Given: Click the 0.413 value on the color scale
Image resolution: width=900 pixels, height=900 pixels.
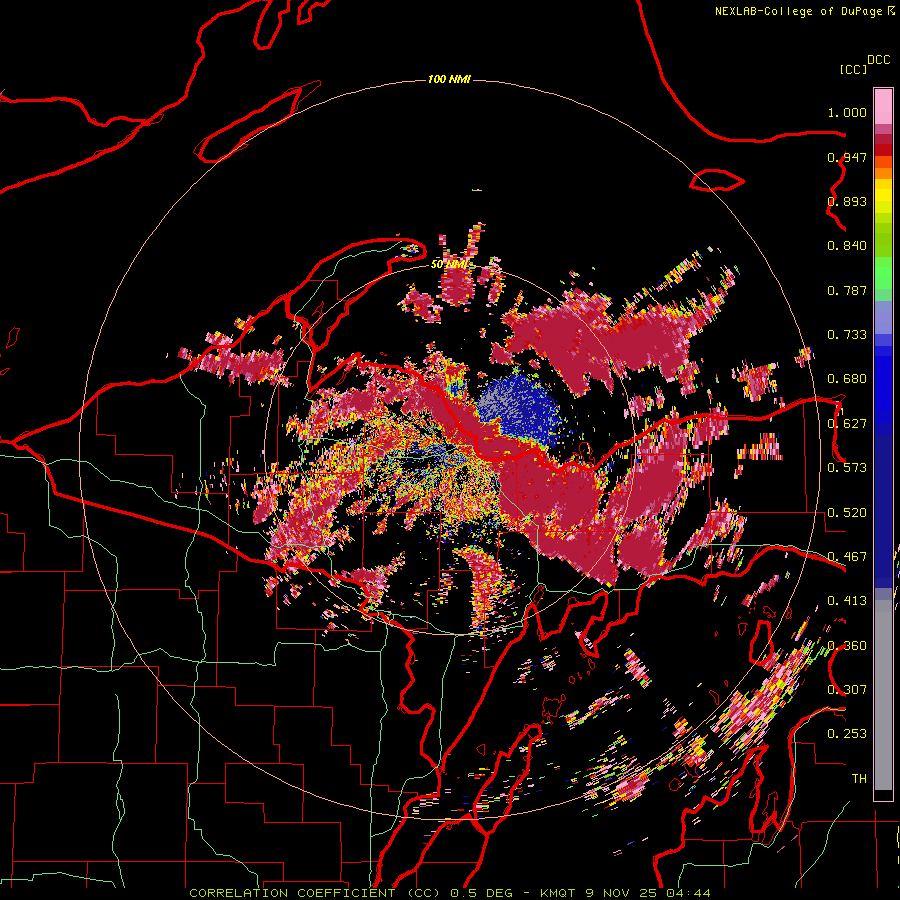Looking at the screenshot, I should click(x=847, y=601).
